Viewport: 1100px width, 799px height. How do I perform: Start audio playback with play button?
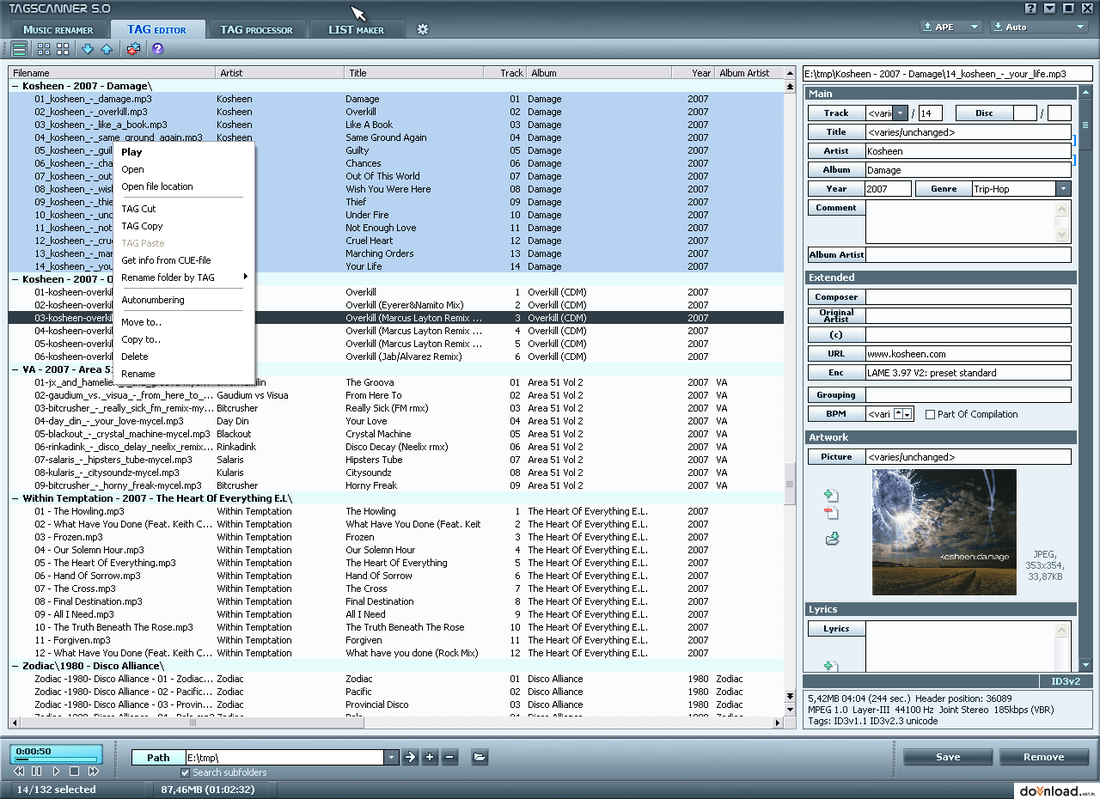[55, 771]
